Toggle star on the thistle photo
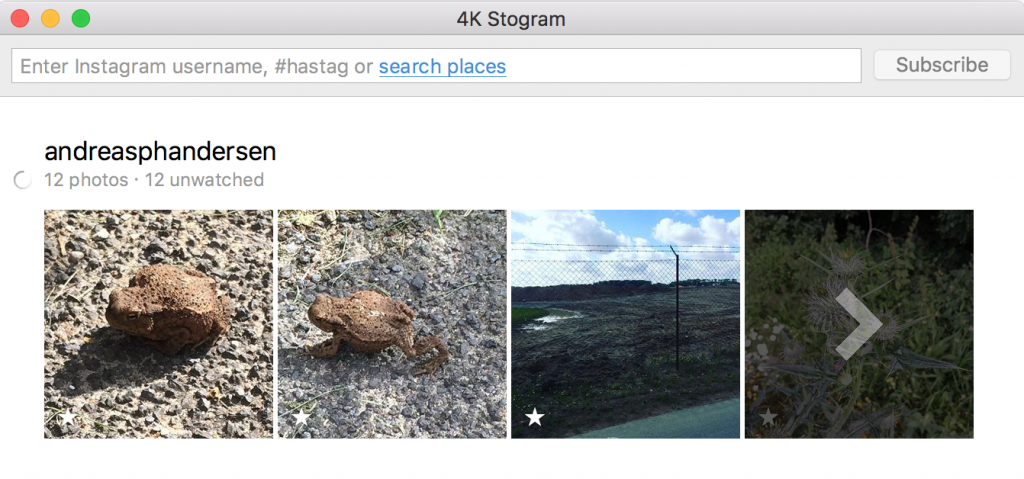Image resolution: width=1024 pixels, height=479 pixels. tap(769, 417)
